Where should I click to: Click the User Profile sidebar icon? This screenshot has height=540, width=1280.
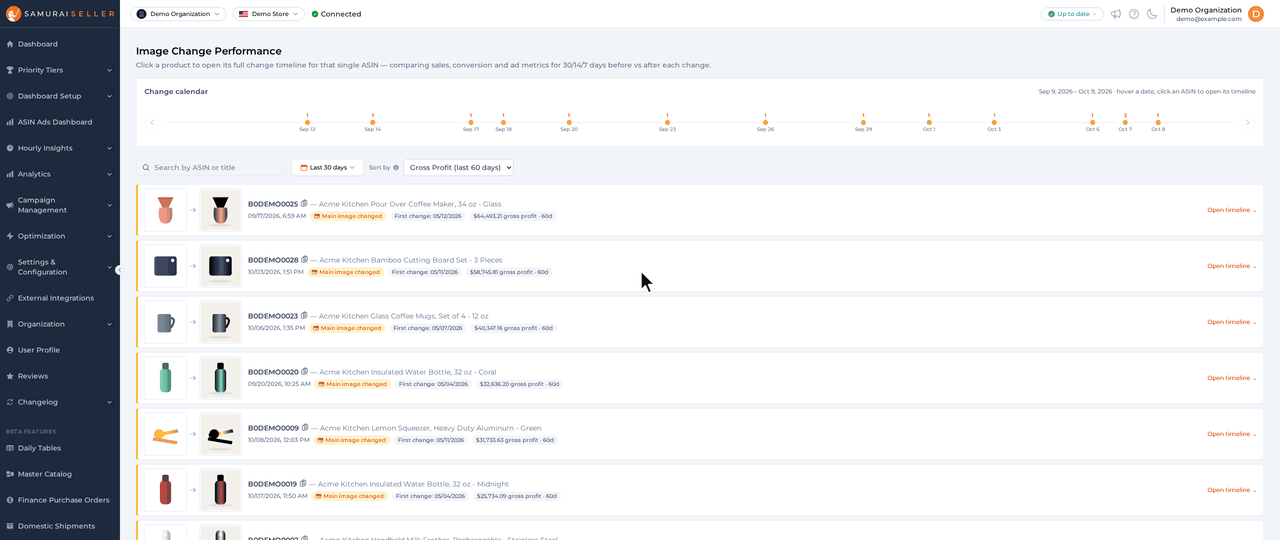(10, 350)
